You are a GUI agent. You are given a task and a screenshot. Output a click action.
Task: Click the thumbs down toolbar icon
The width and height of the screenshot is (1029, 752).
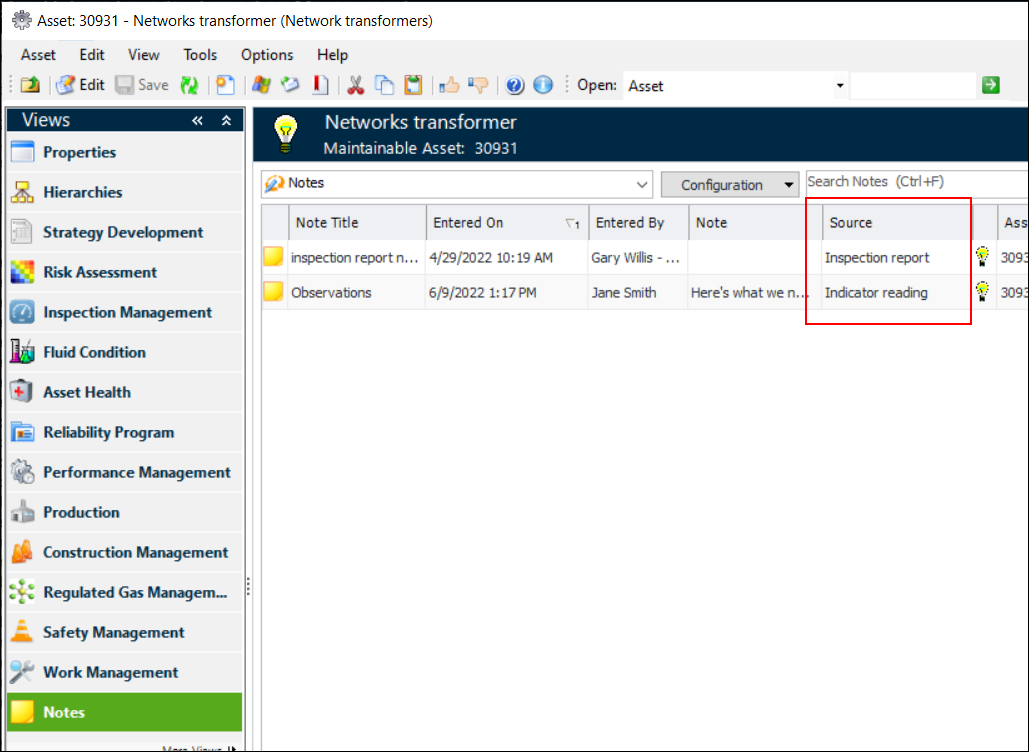pos(479,85)
